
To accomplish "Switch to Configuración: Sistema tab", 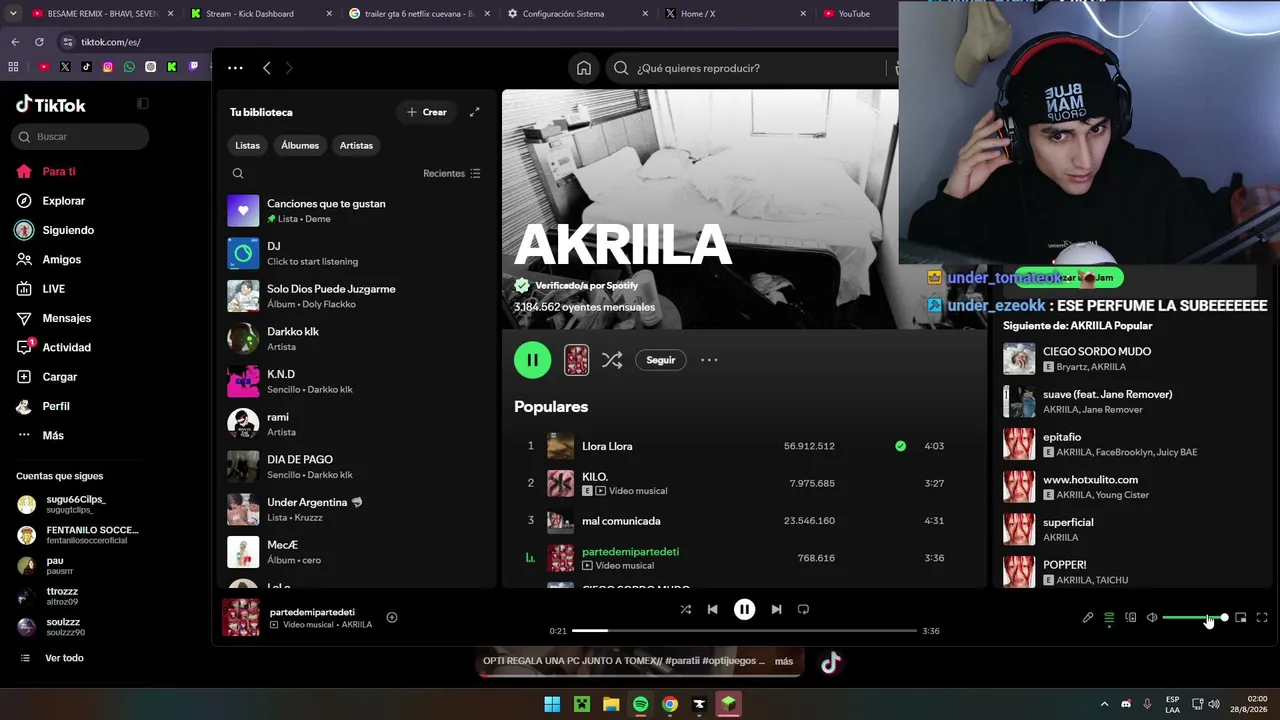I will [x=576, y=14].
